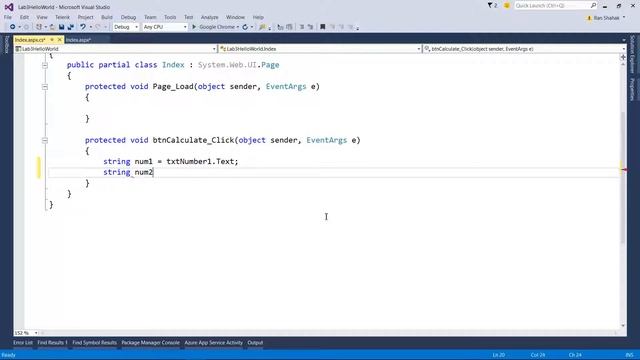Image resolution: width=640 pixels, height=360 pixels.
Task: Open the Debug menu
Action: pos(128,17)
